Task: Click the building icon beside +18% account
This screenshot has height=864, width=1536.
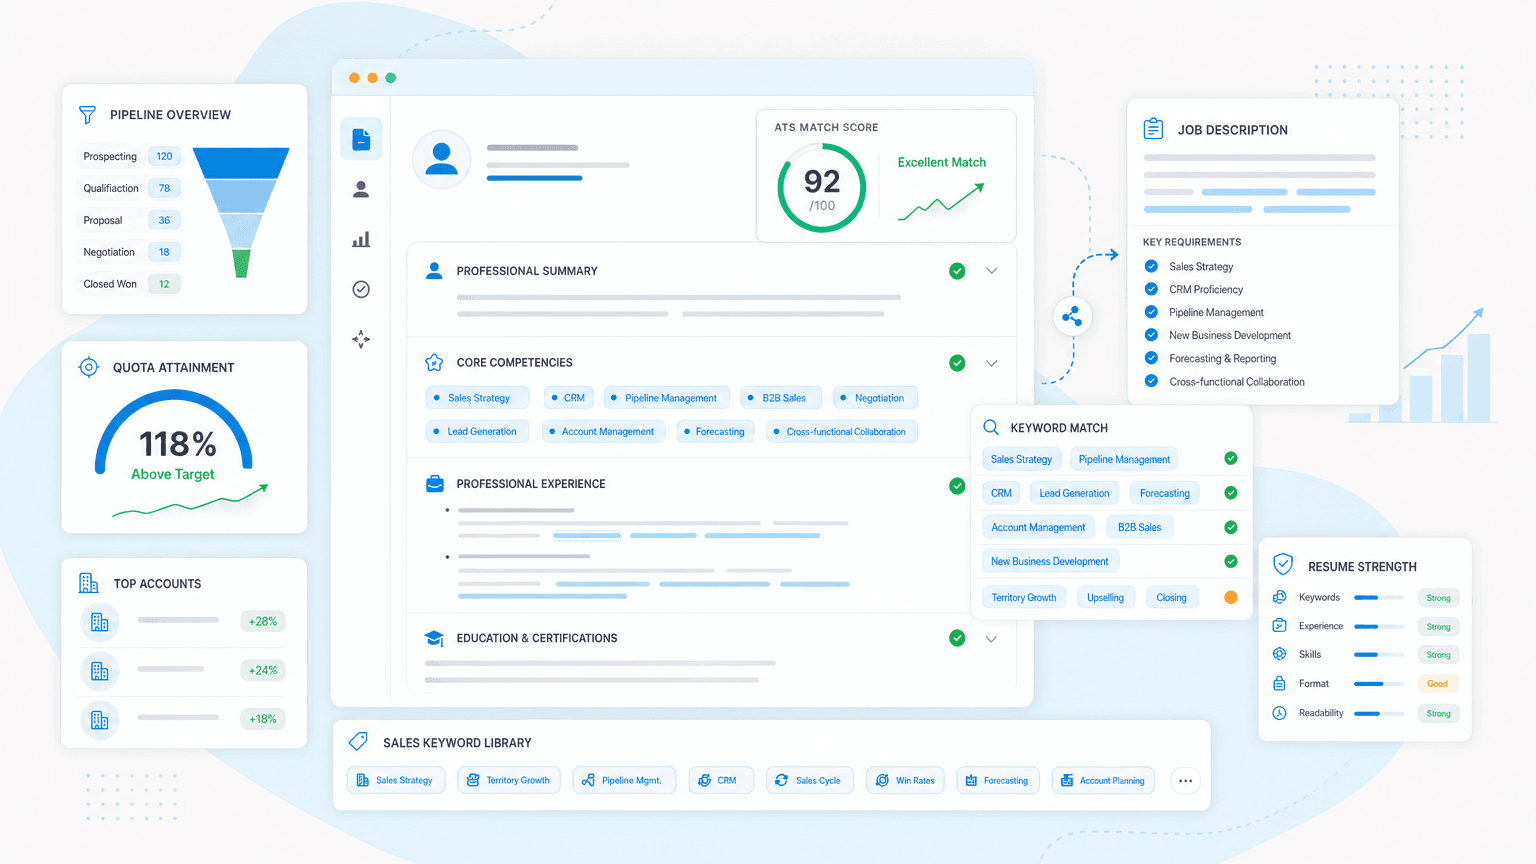Action: point(100,720)
